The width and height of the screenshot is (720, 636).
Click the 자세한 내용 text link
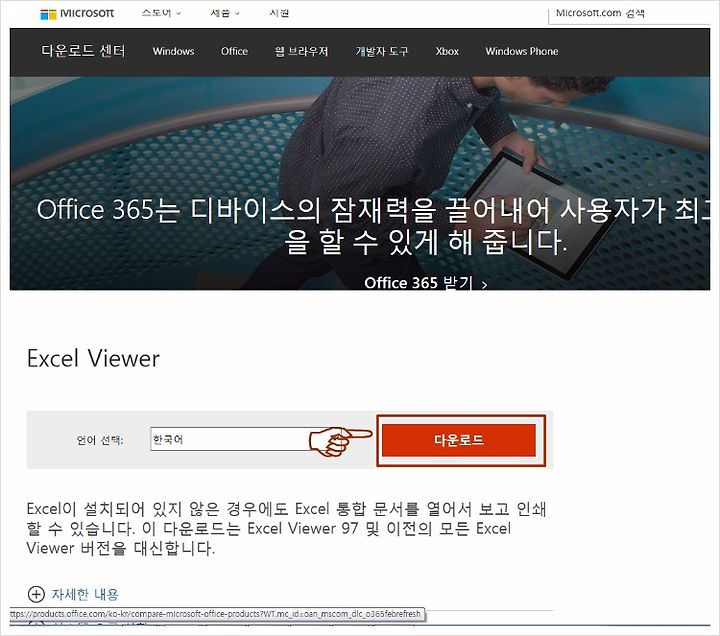[85, 594]
